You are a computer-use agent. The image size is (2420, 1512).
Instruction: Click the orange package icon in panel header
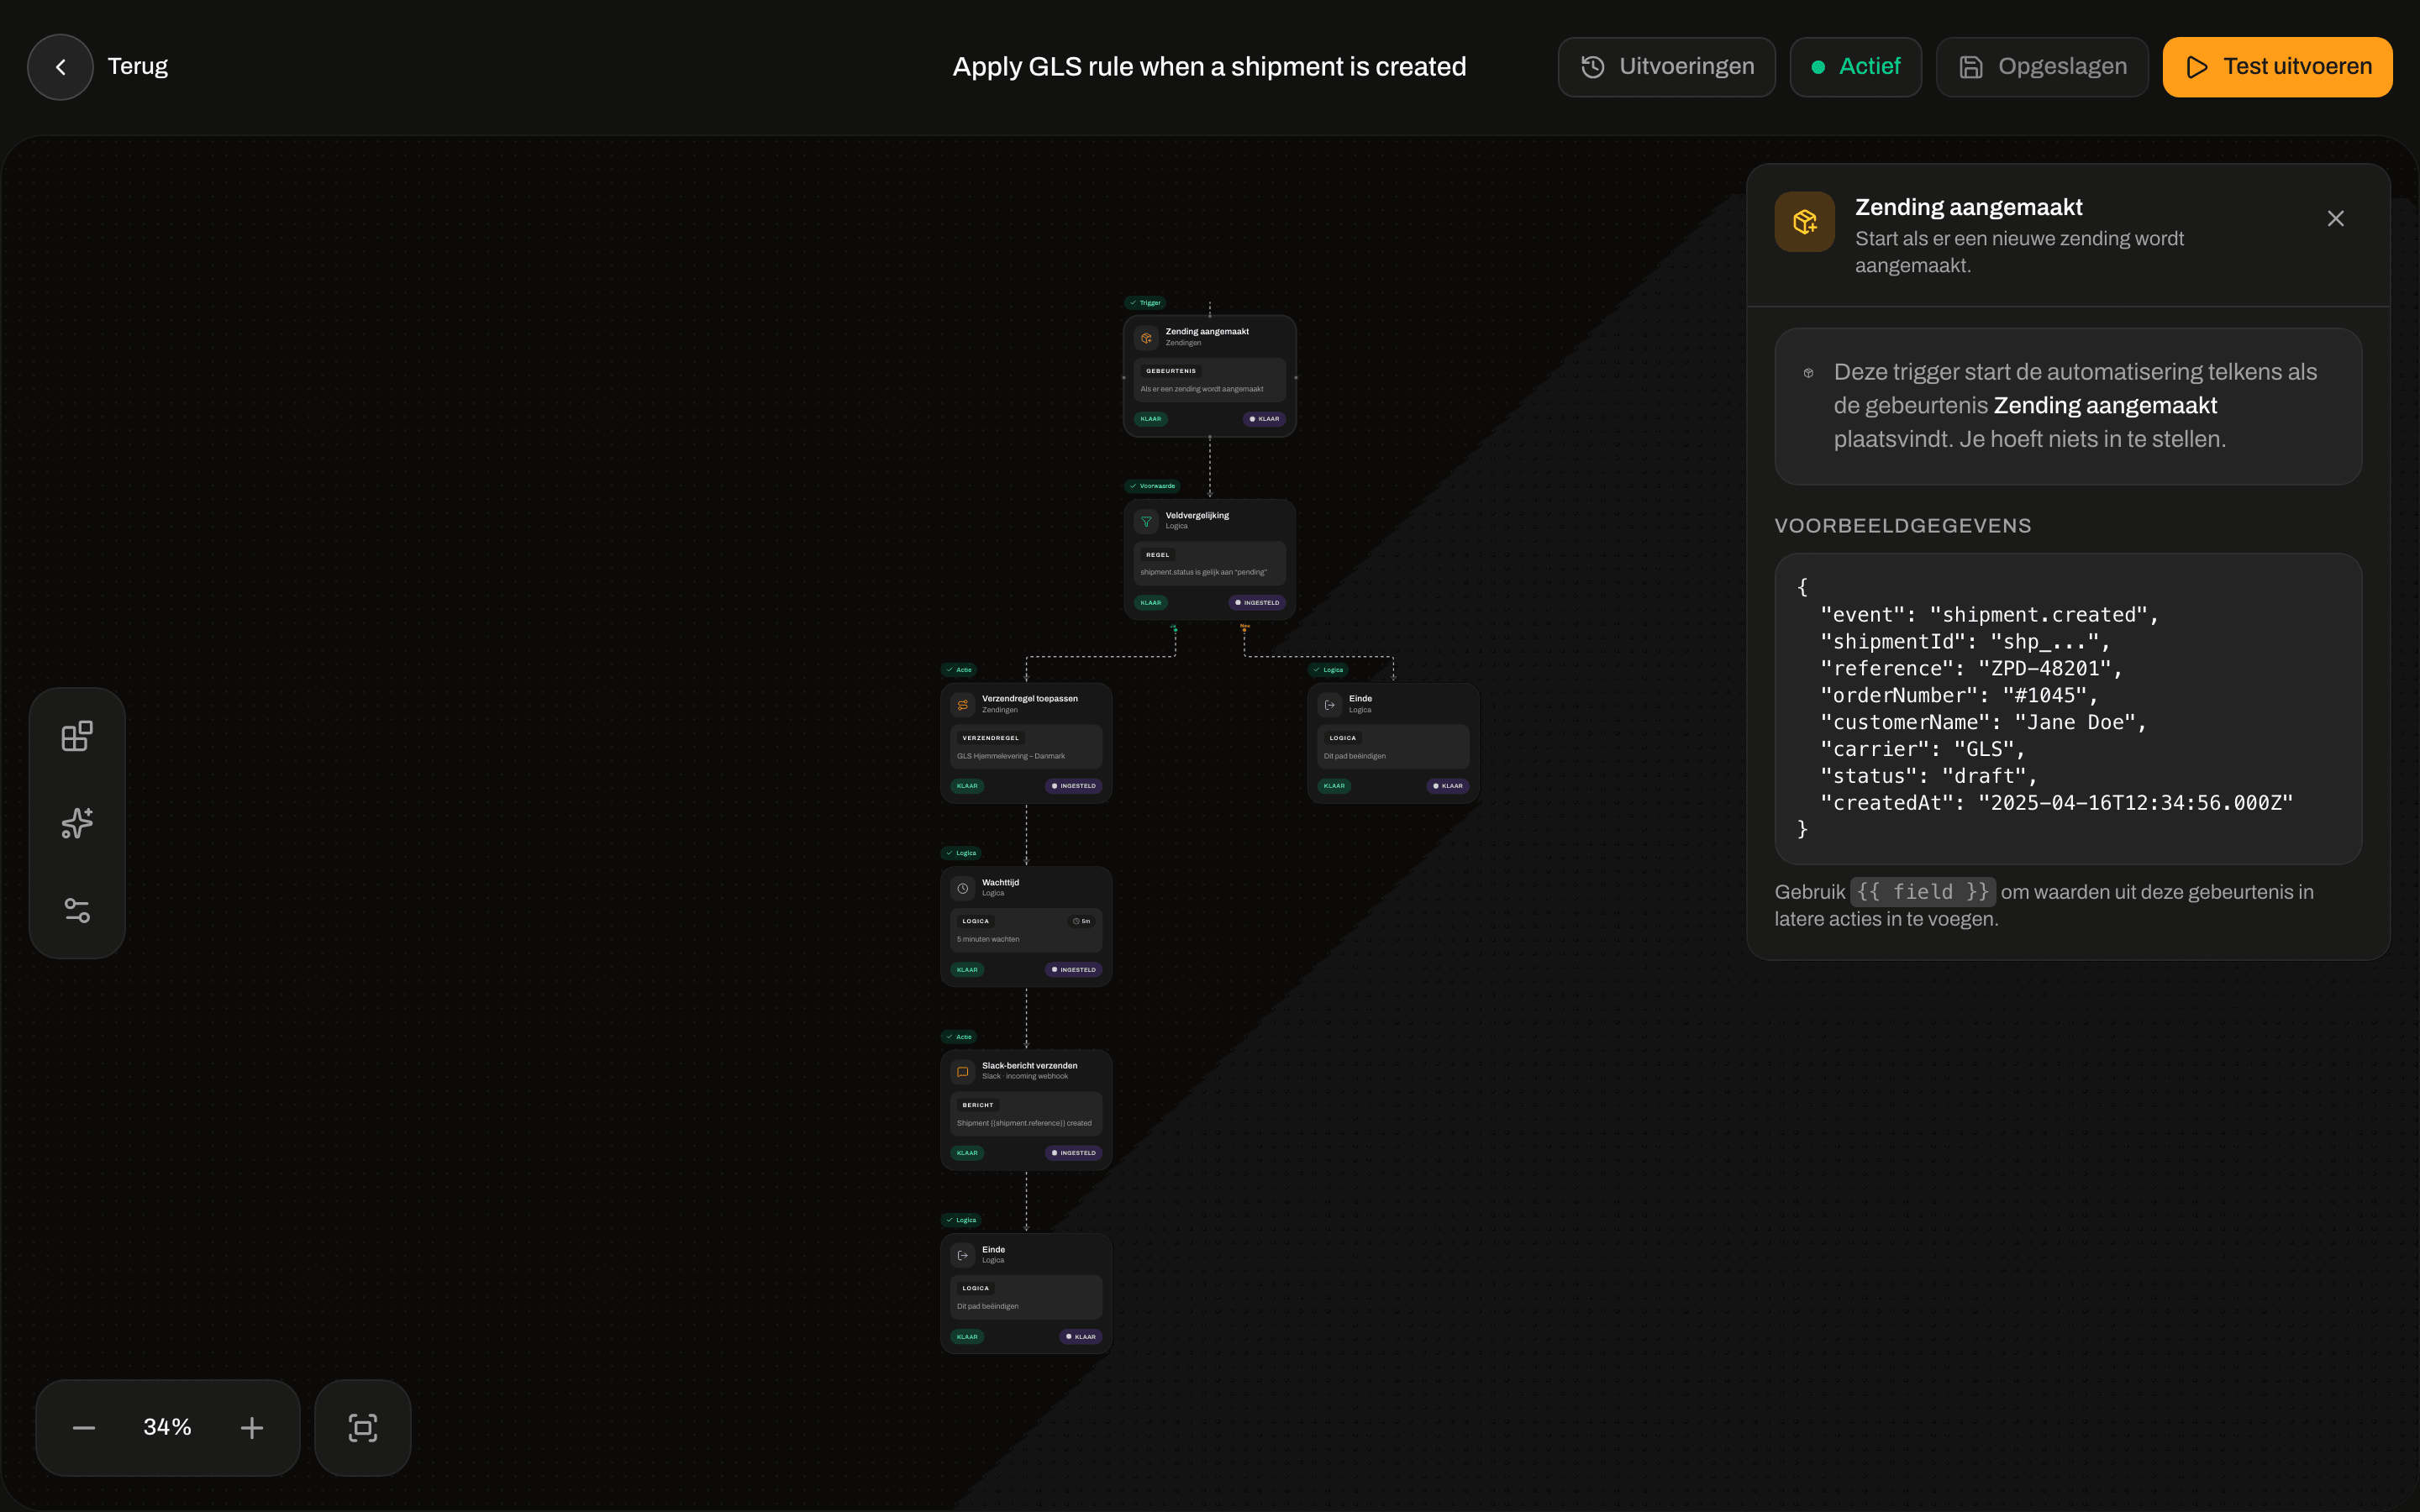pos(1804,222)
